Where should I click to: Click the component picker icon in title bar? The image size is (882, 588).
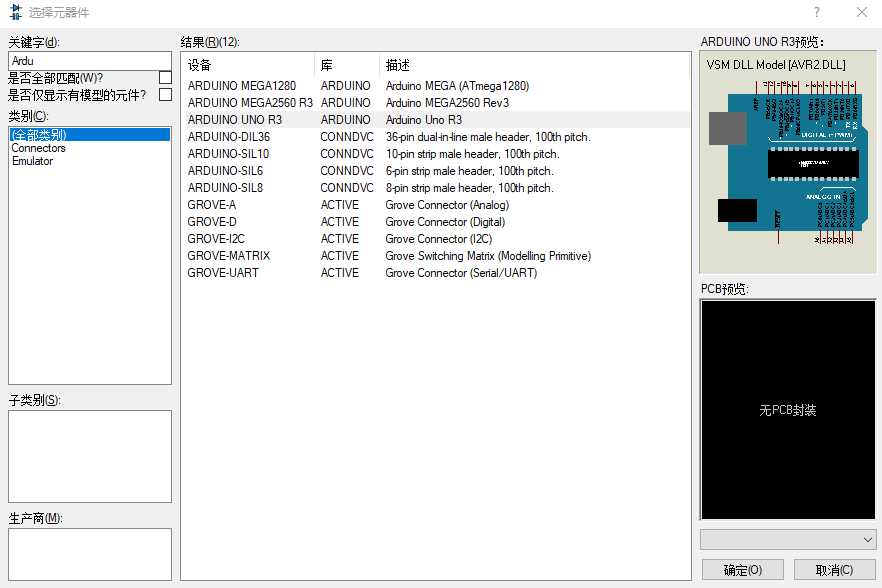coord(16,12)
